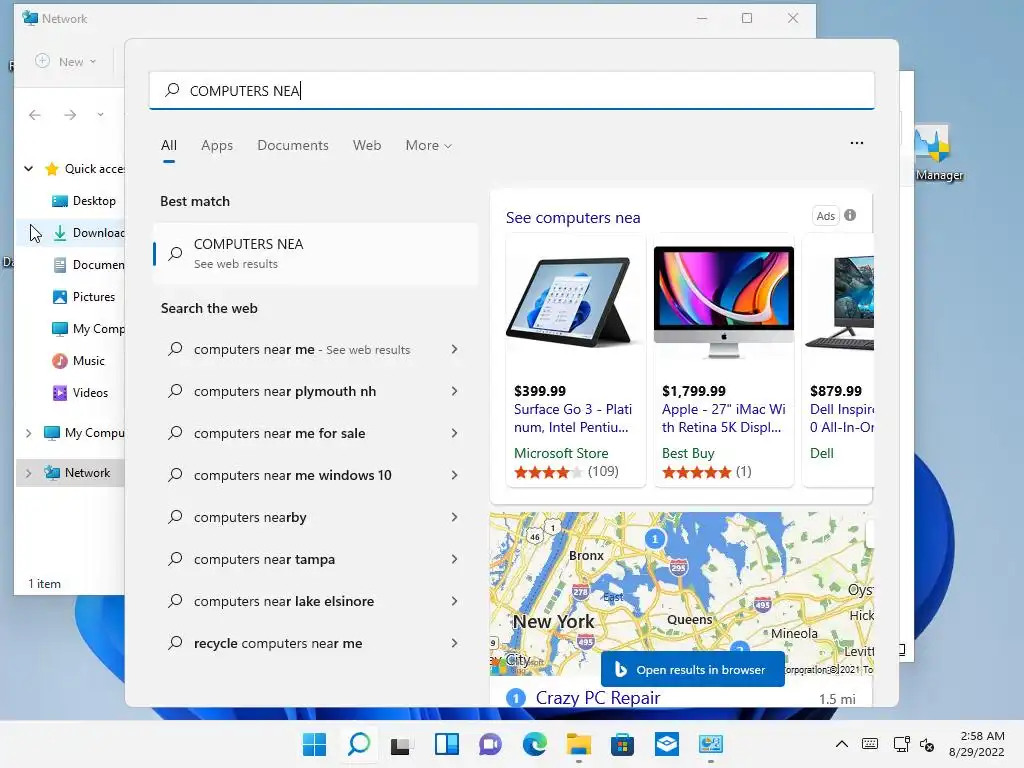Viewport: 1024px width, 768px height.
Task: Open Desktop in Quick access
Action: click(94, 200)
